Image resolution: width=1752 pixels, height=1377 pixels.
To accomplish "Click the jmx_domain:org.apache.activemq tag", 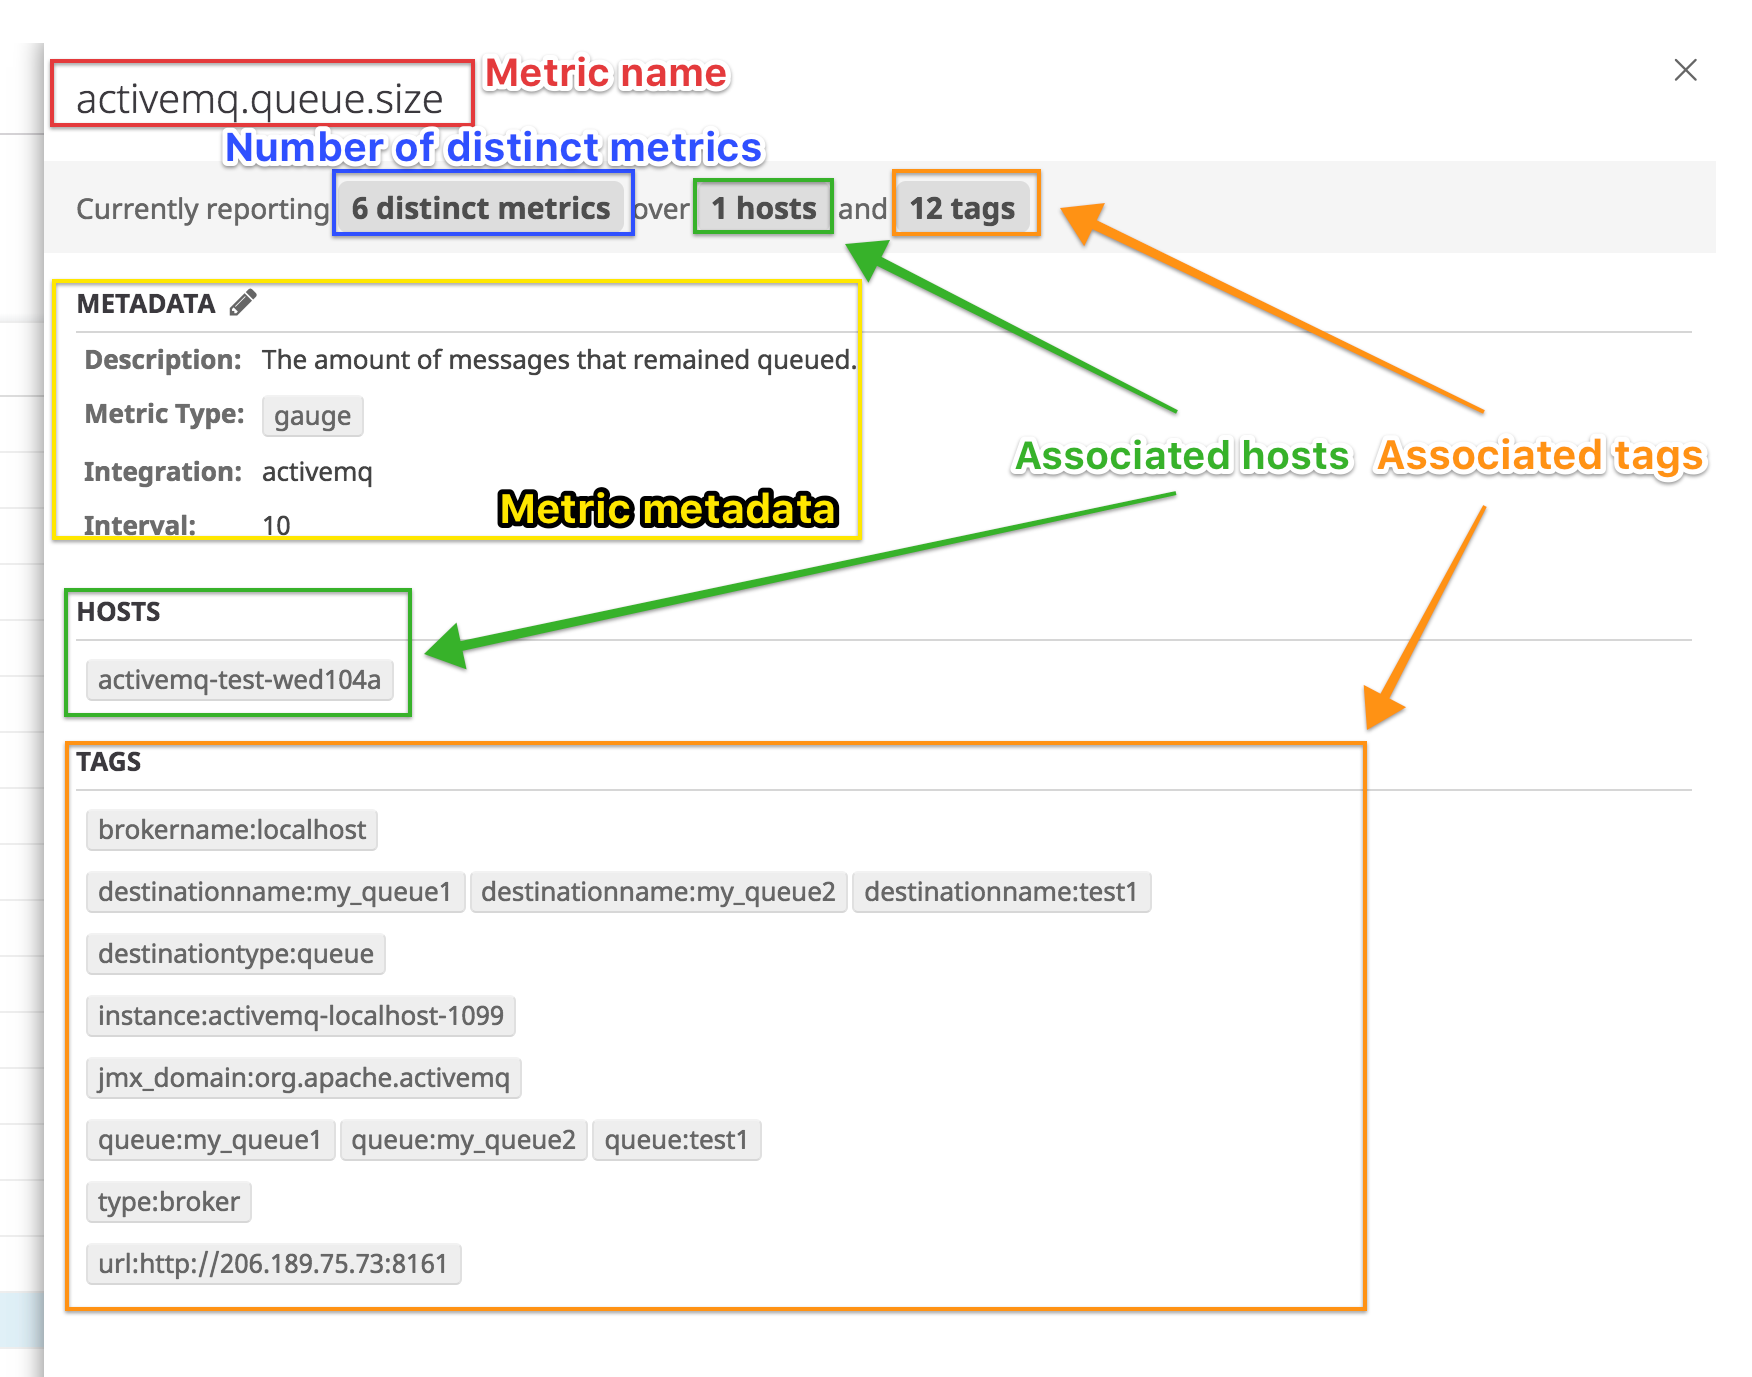I will (x=303, y=1078).
